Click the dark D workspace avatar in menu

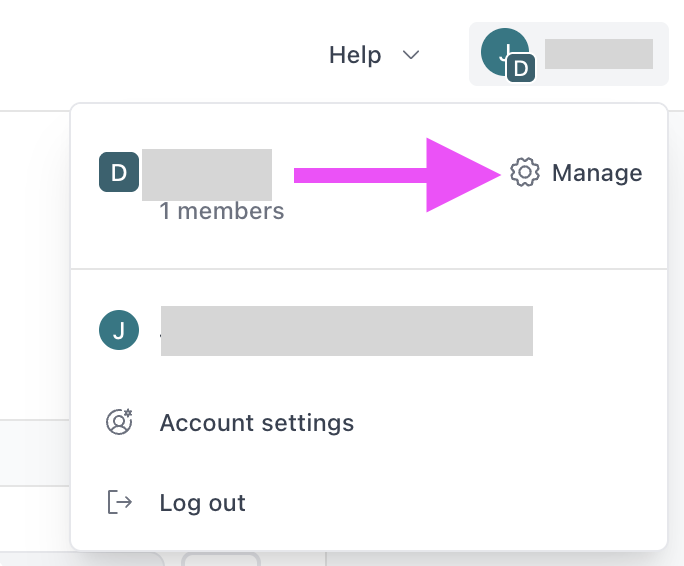tap(118, 172)
